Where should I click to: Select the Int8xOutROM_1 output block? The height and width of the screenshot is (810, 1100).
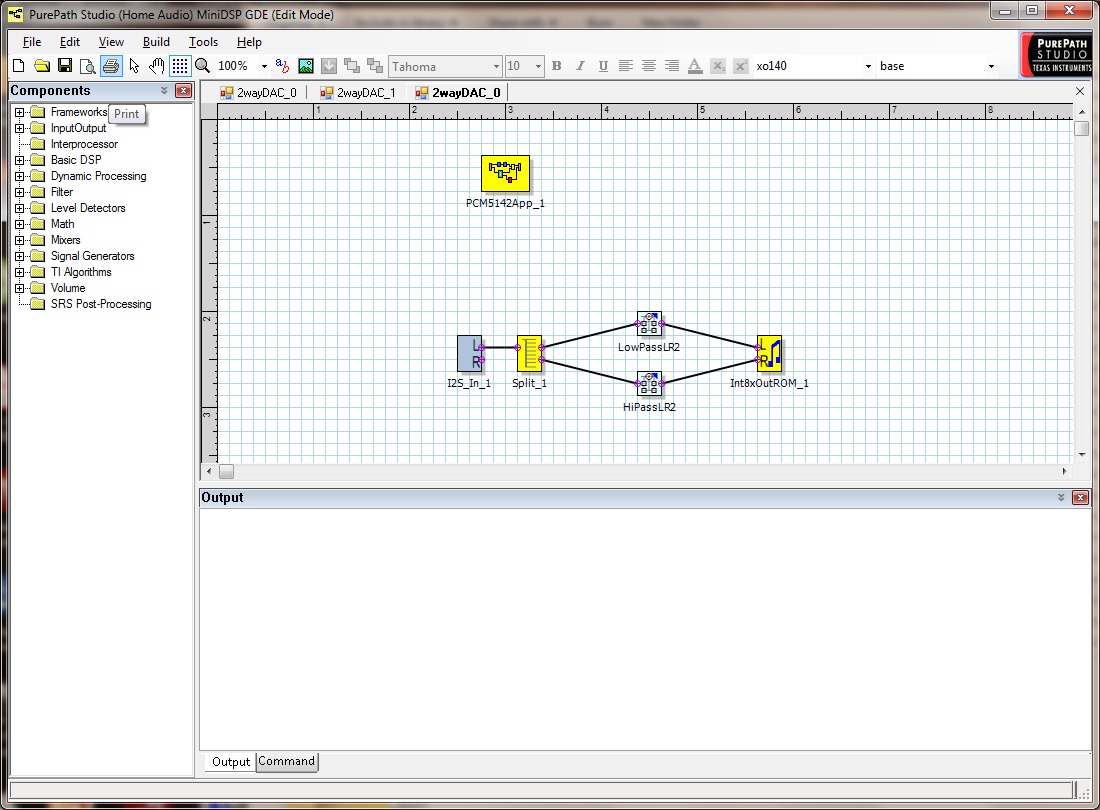(770, 353)
